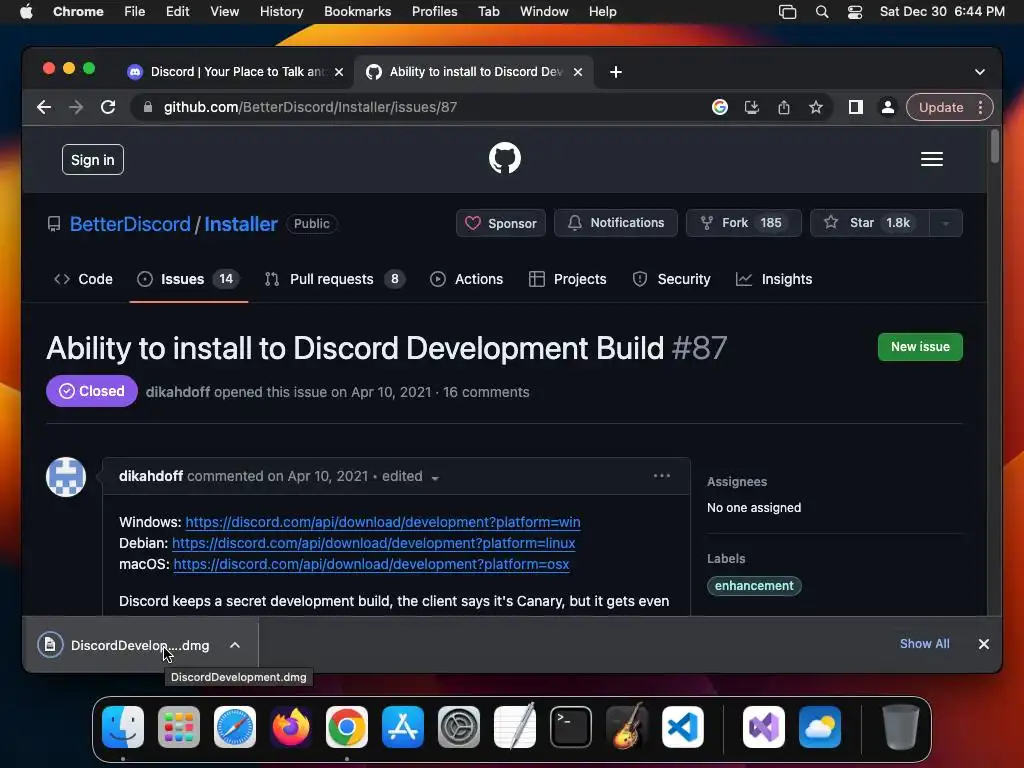Open Terminal from the Dock
This screenshot has height=768, width=1024.
[x=571, y=727]
